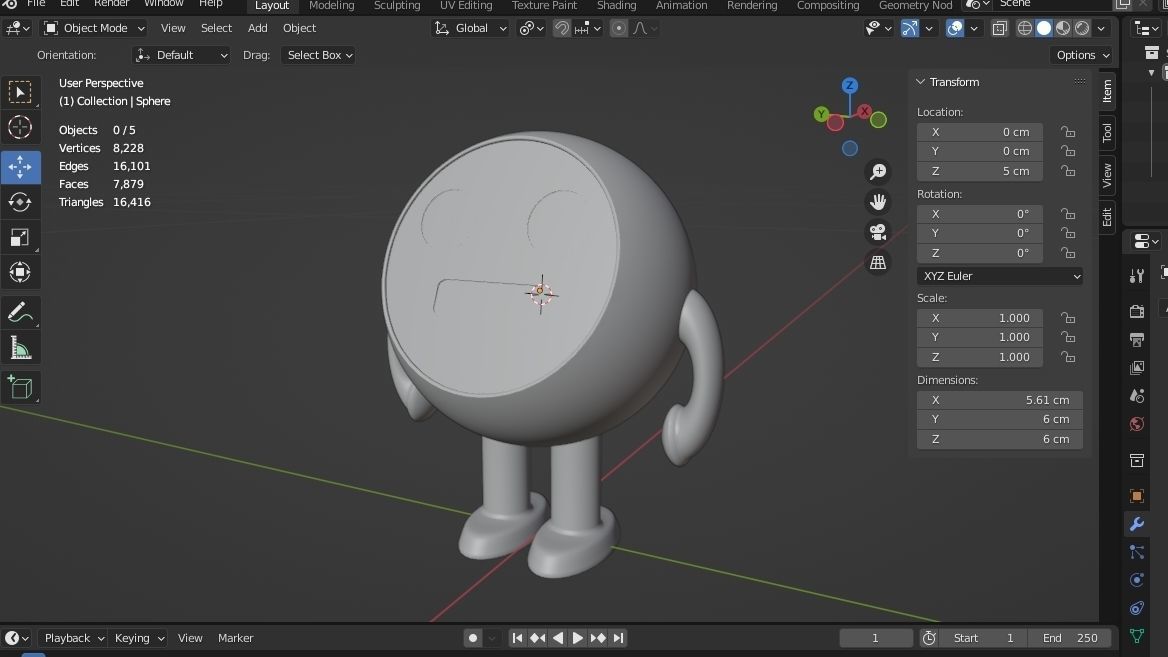The image size is (1168, 657).
Task: Toggle lock on Location Z
Action: [1068, 171]
